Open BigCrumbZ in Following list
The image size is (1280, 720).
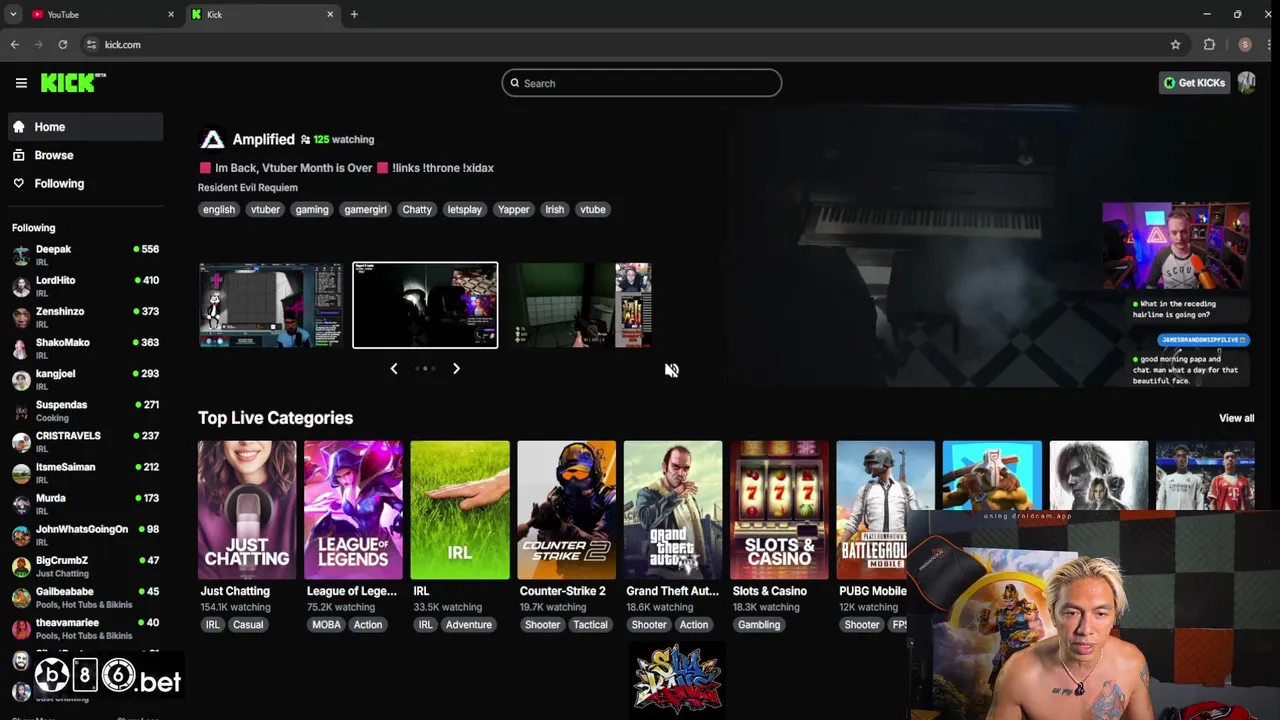pos(85,566)
